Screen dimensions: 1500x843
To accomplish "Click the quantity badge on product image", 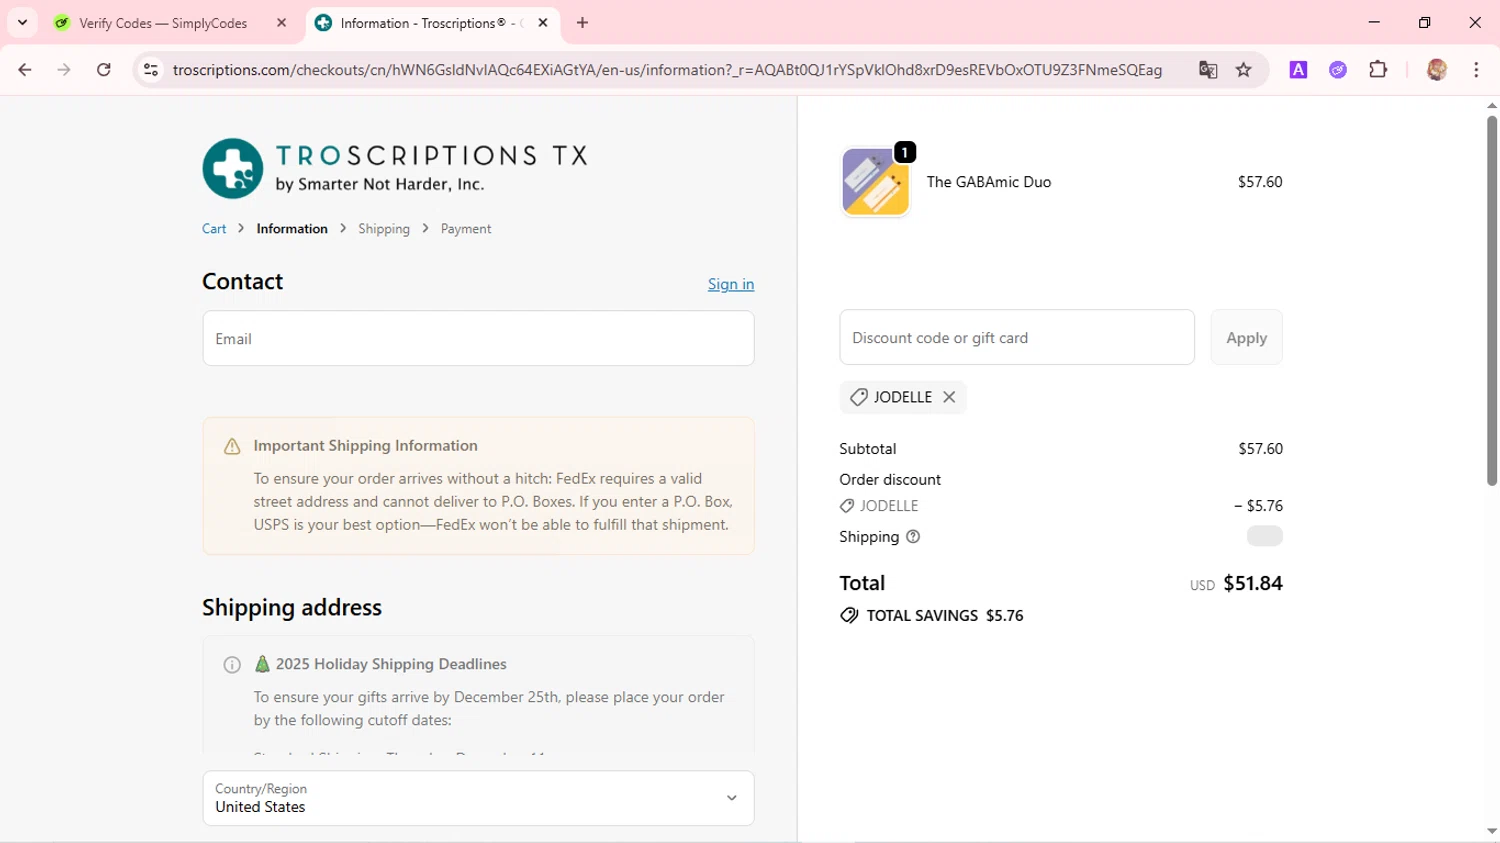I will [x=905, y=152].
